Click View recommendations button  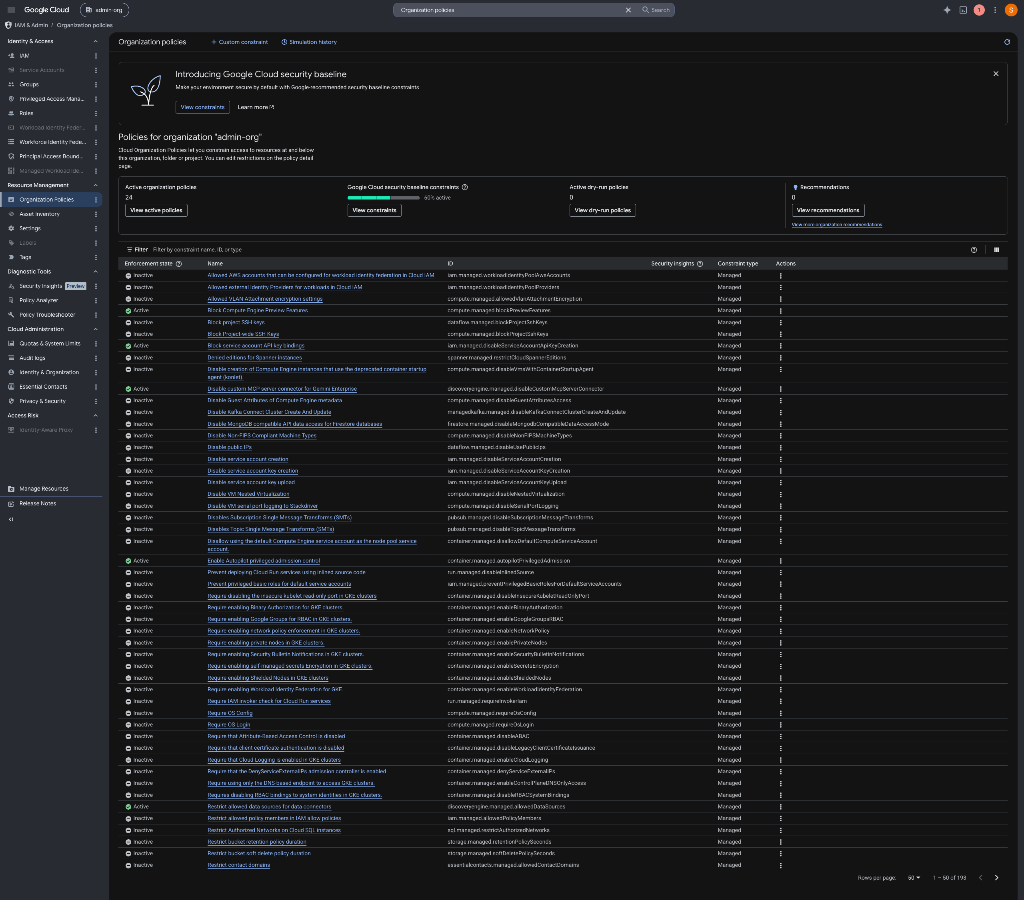click(828, 210)
